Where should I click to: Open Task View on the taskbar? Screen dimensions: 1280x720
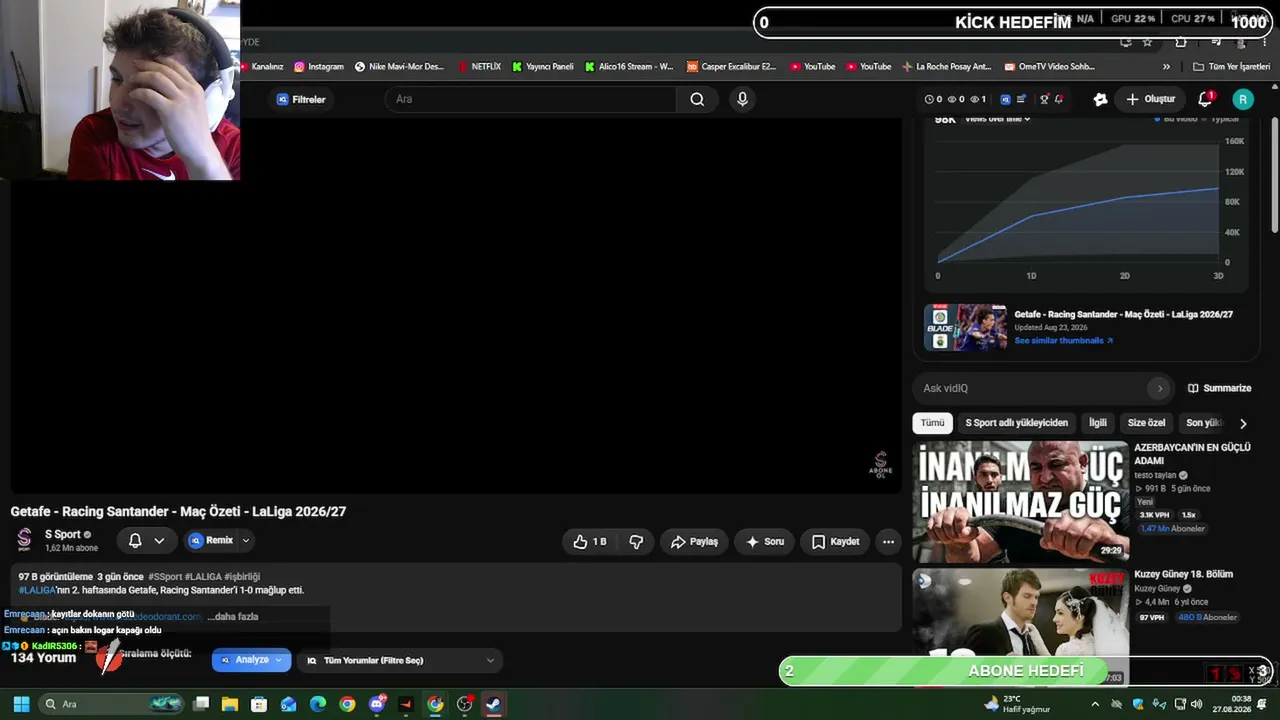pos(201,704)
